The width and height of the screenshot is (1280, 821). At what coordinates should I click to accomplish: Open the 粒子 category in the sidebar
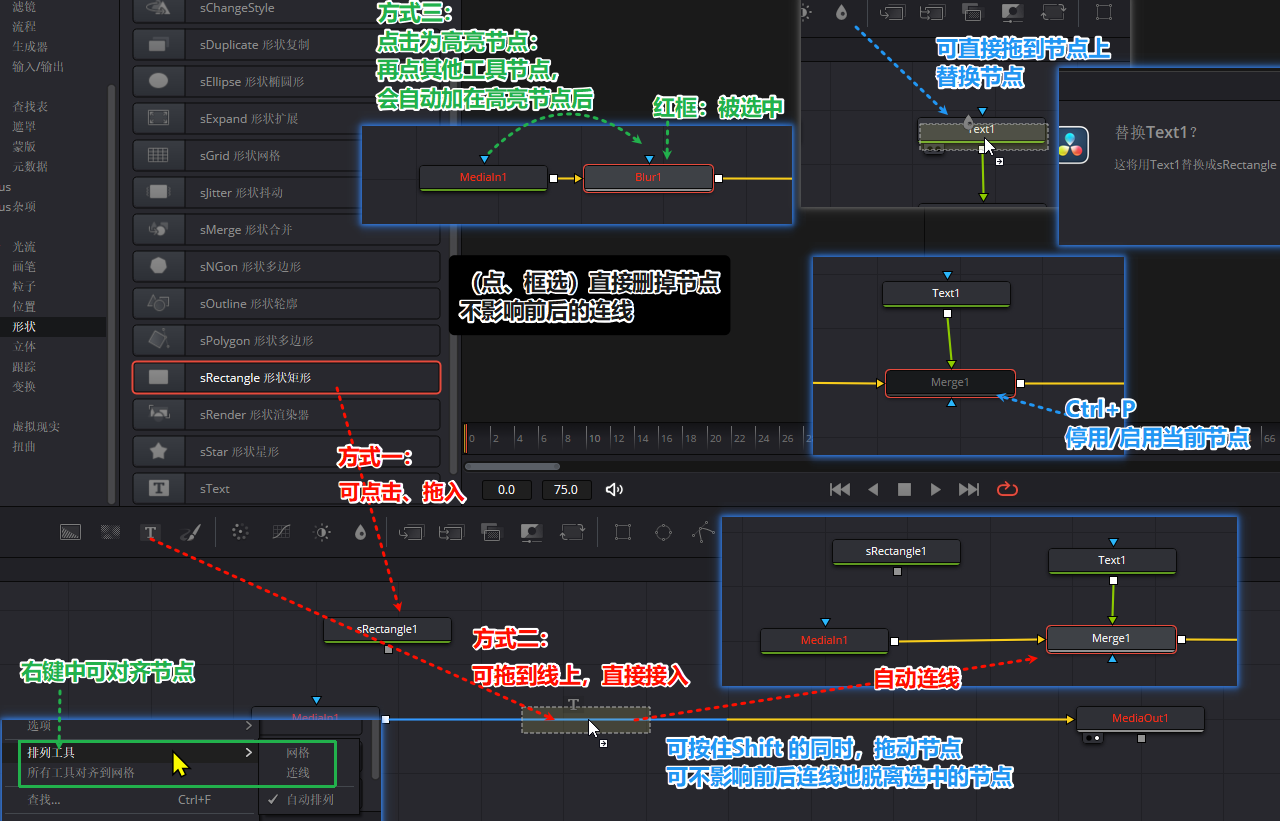tap(24, 286)
